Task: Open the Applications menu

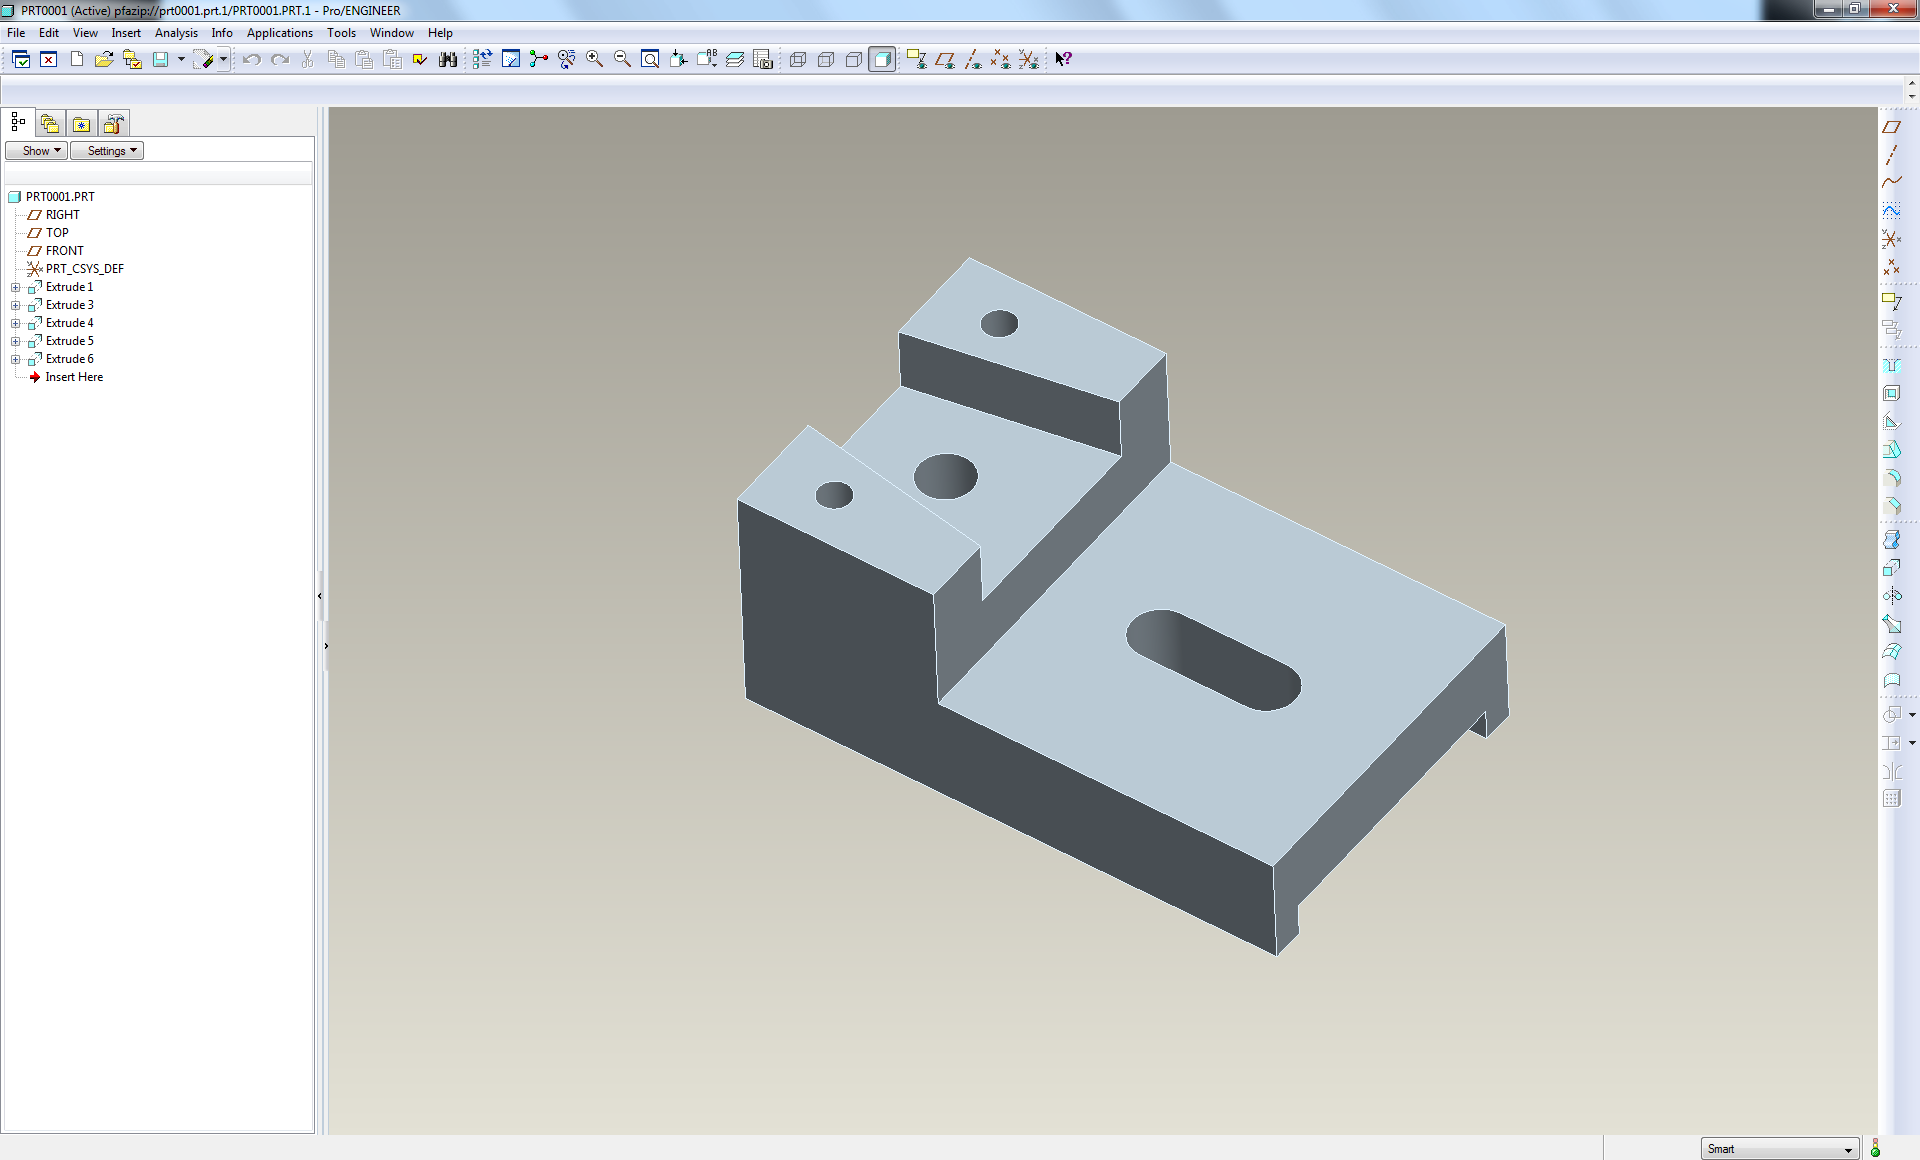Action: [279, 33]
